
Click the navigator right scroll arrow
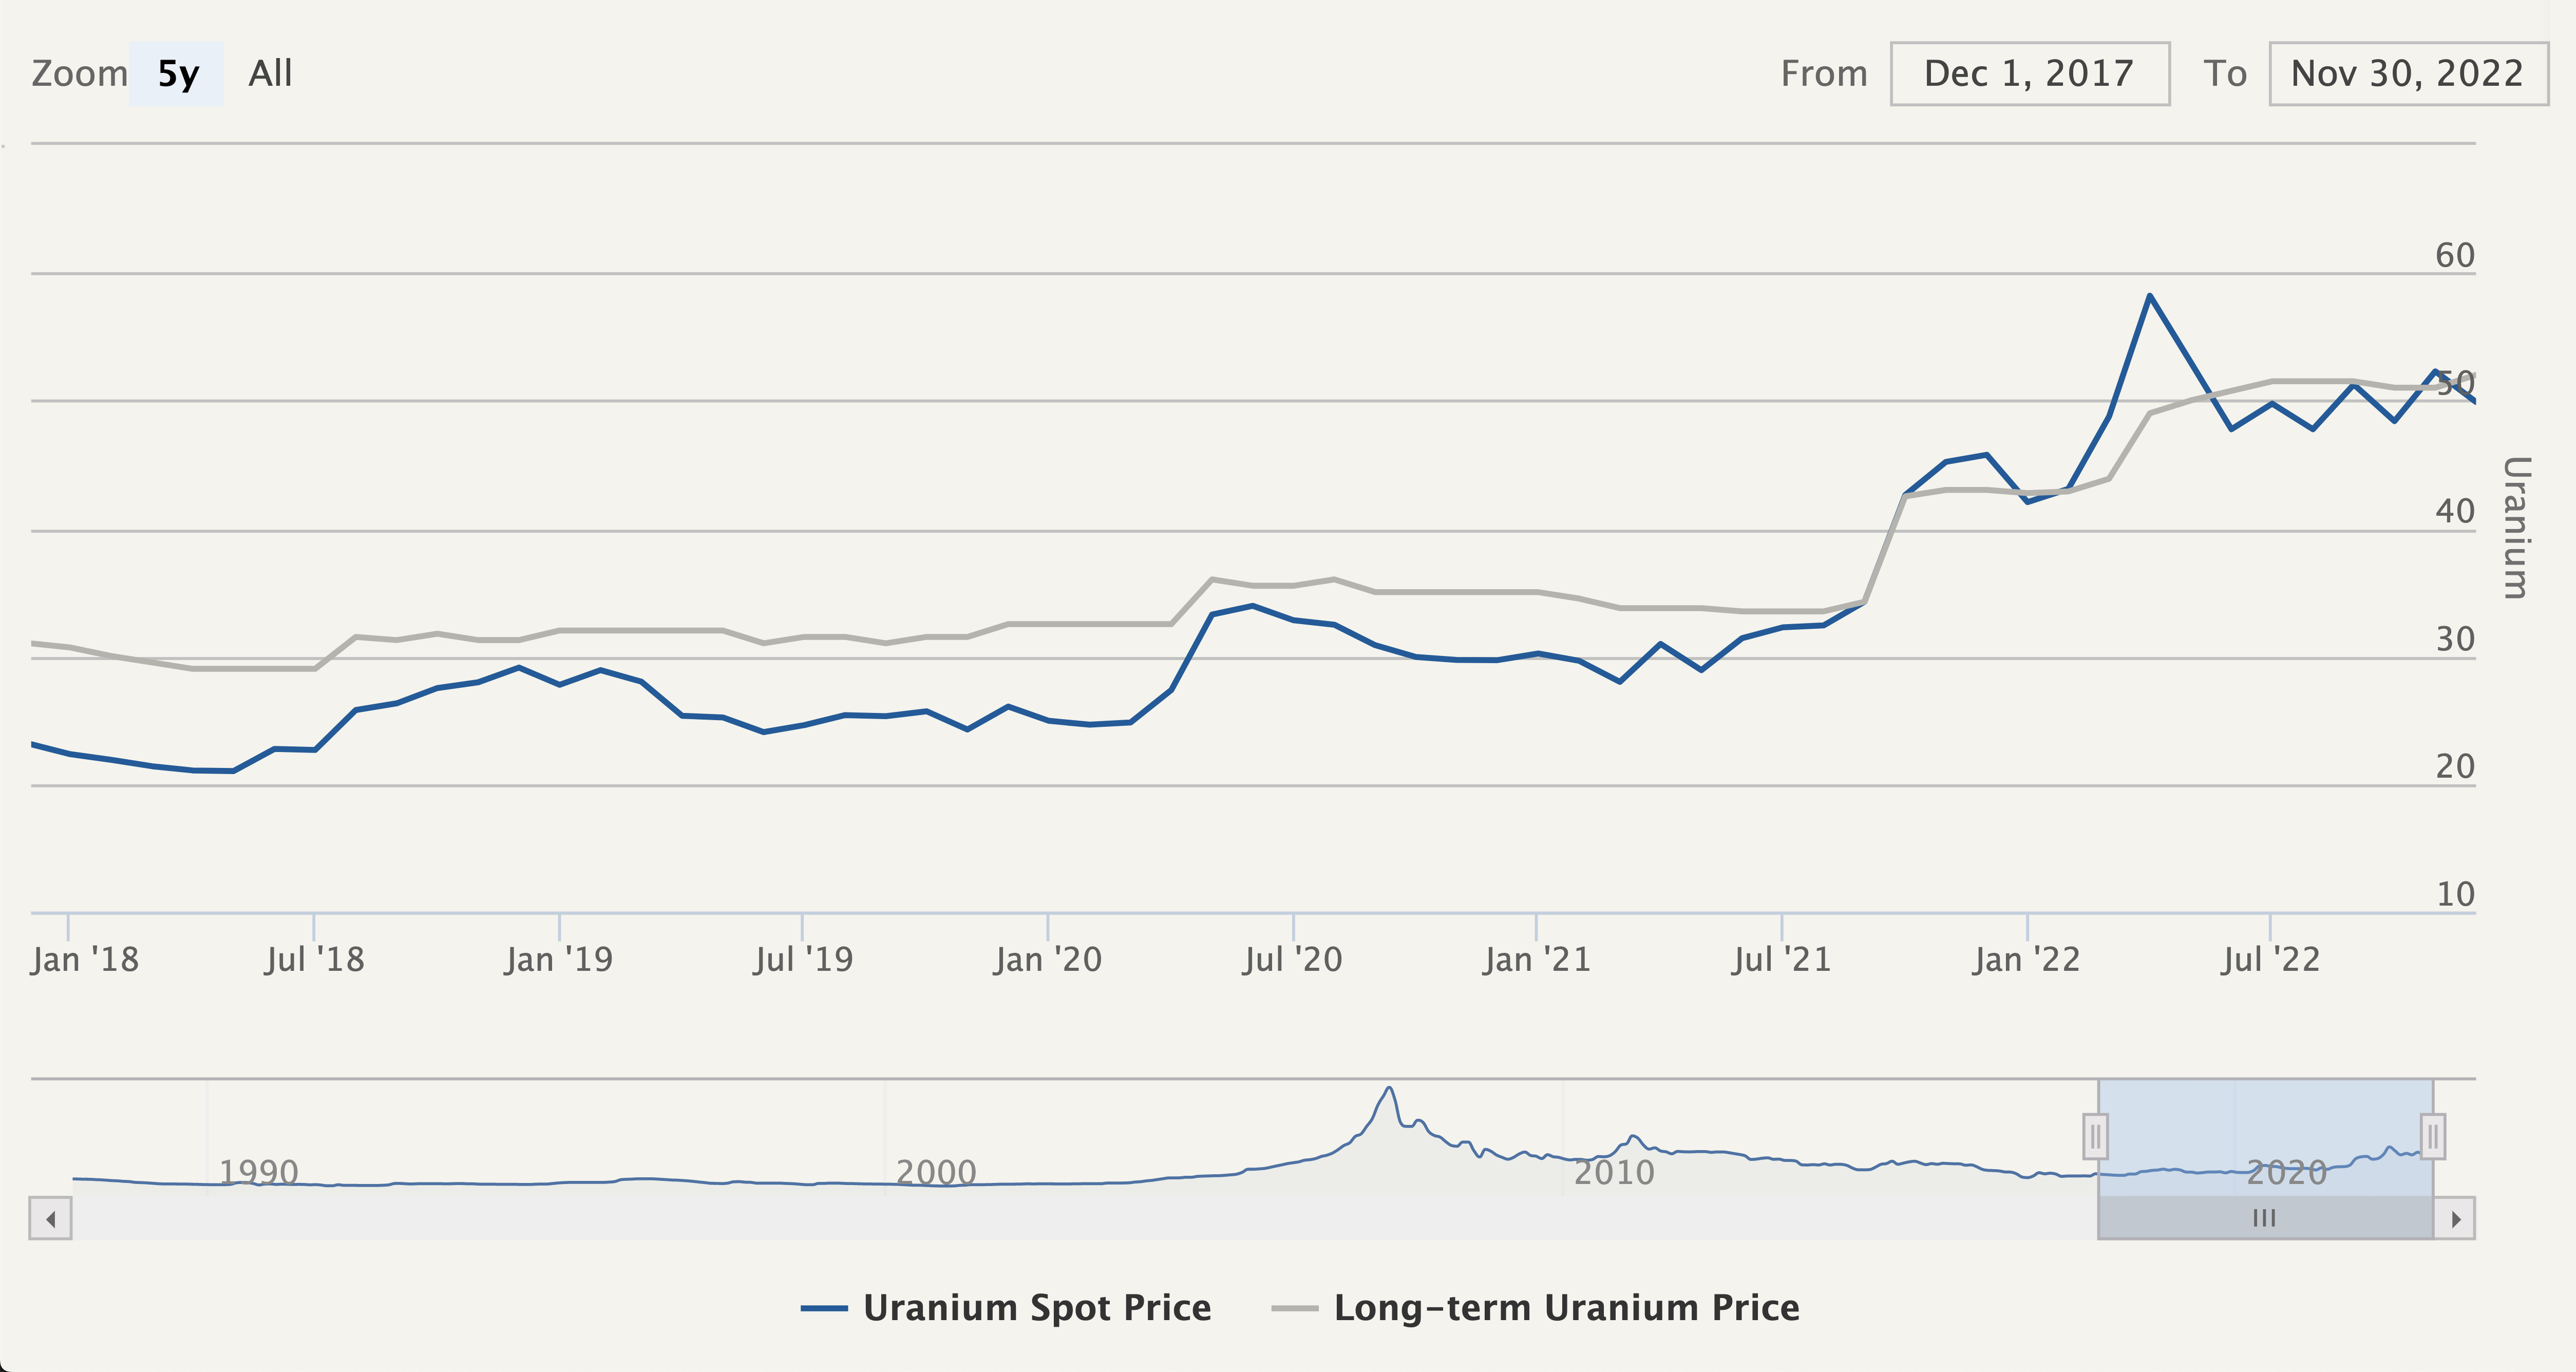click(2455, 1218)
